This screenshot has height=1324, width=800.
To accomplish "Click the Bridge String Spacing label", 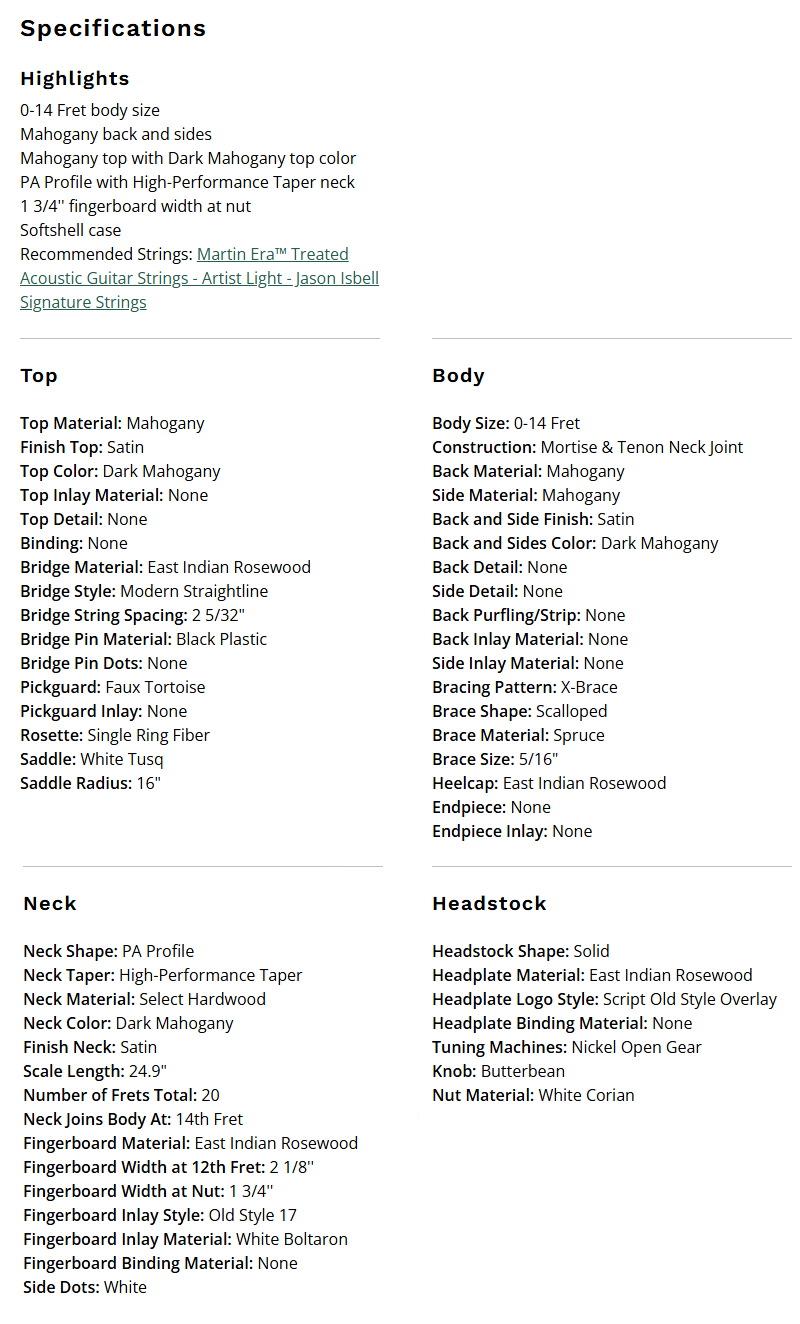I will (104, 615).
